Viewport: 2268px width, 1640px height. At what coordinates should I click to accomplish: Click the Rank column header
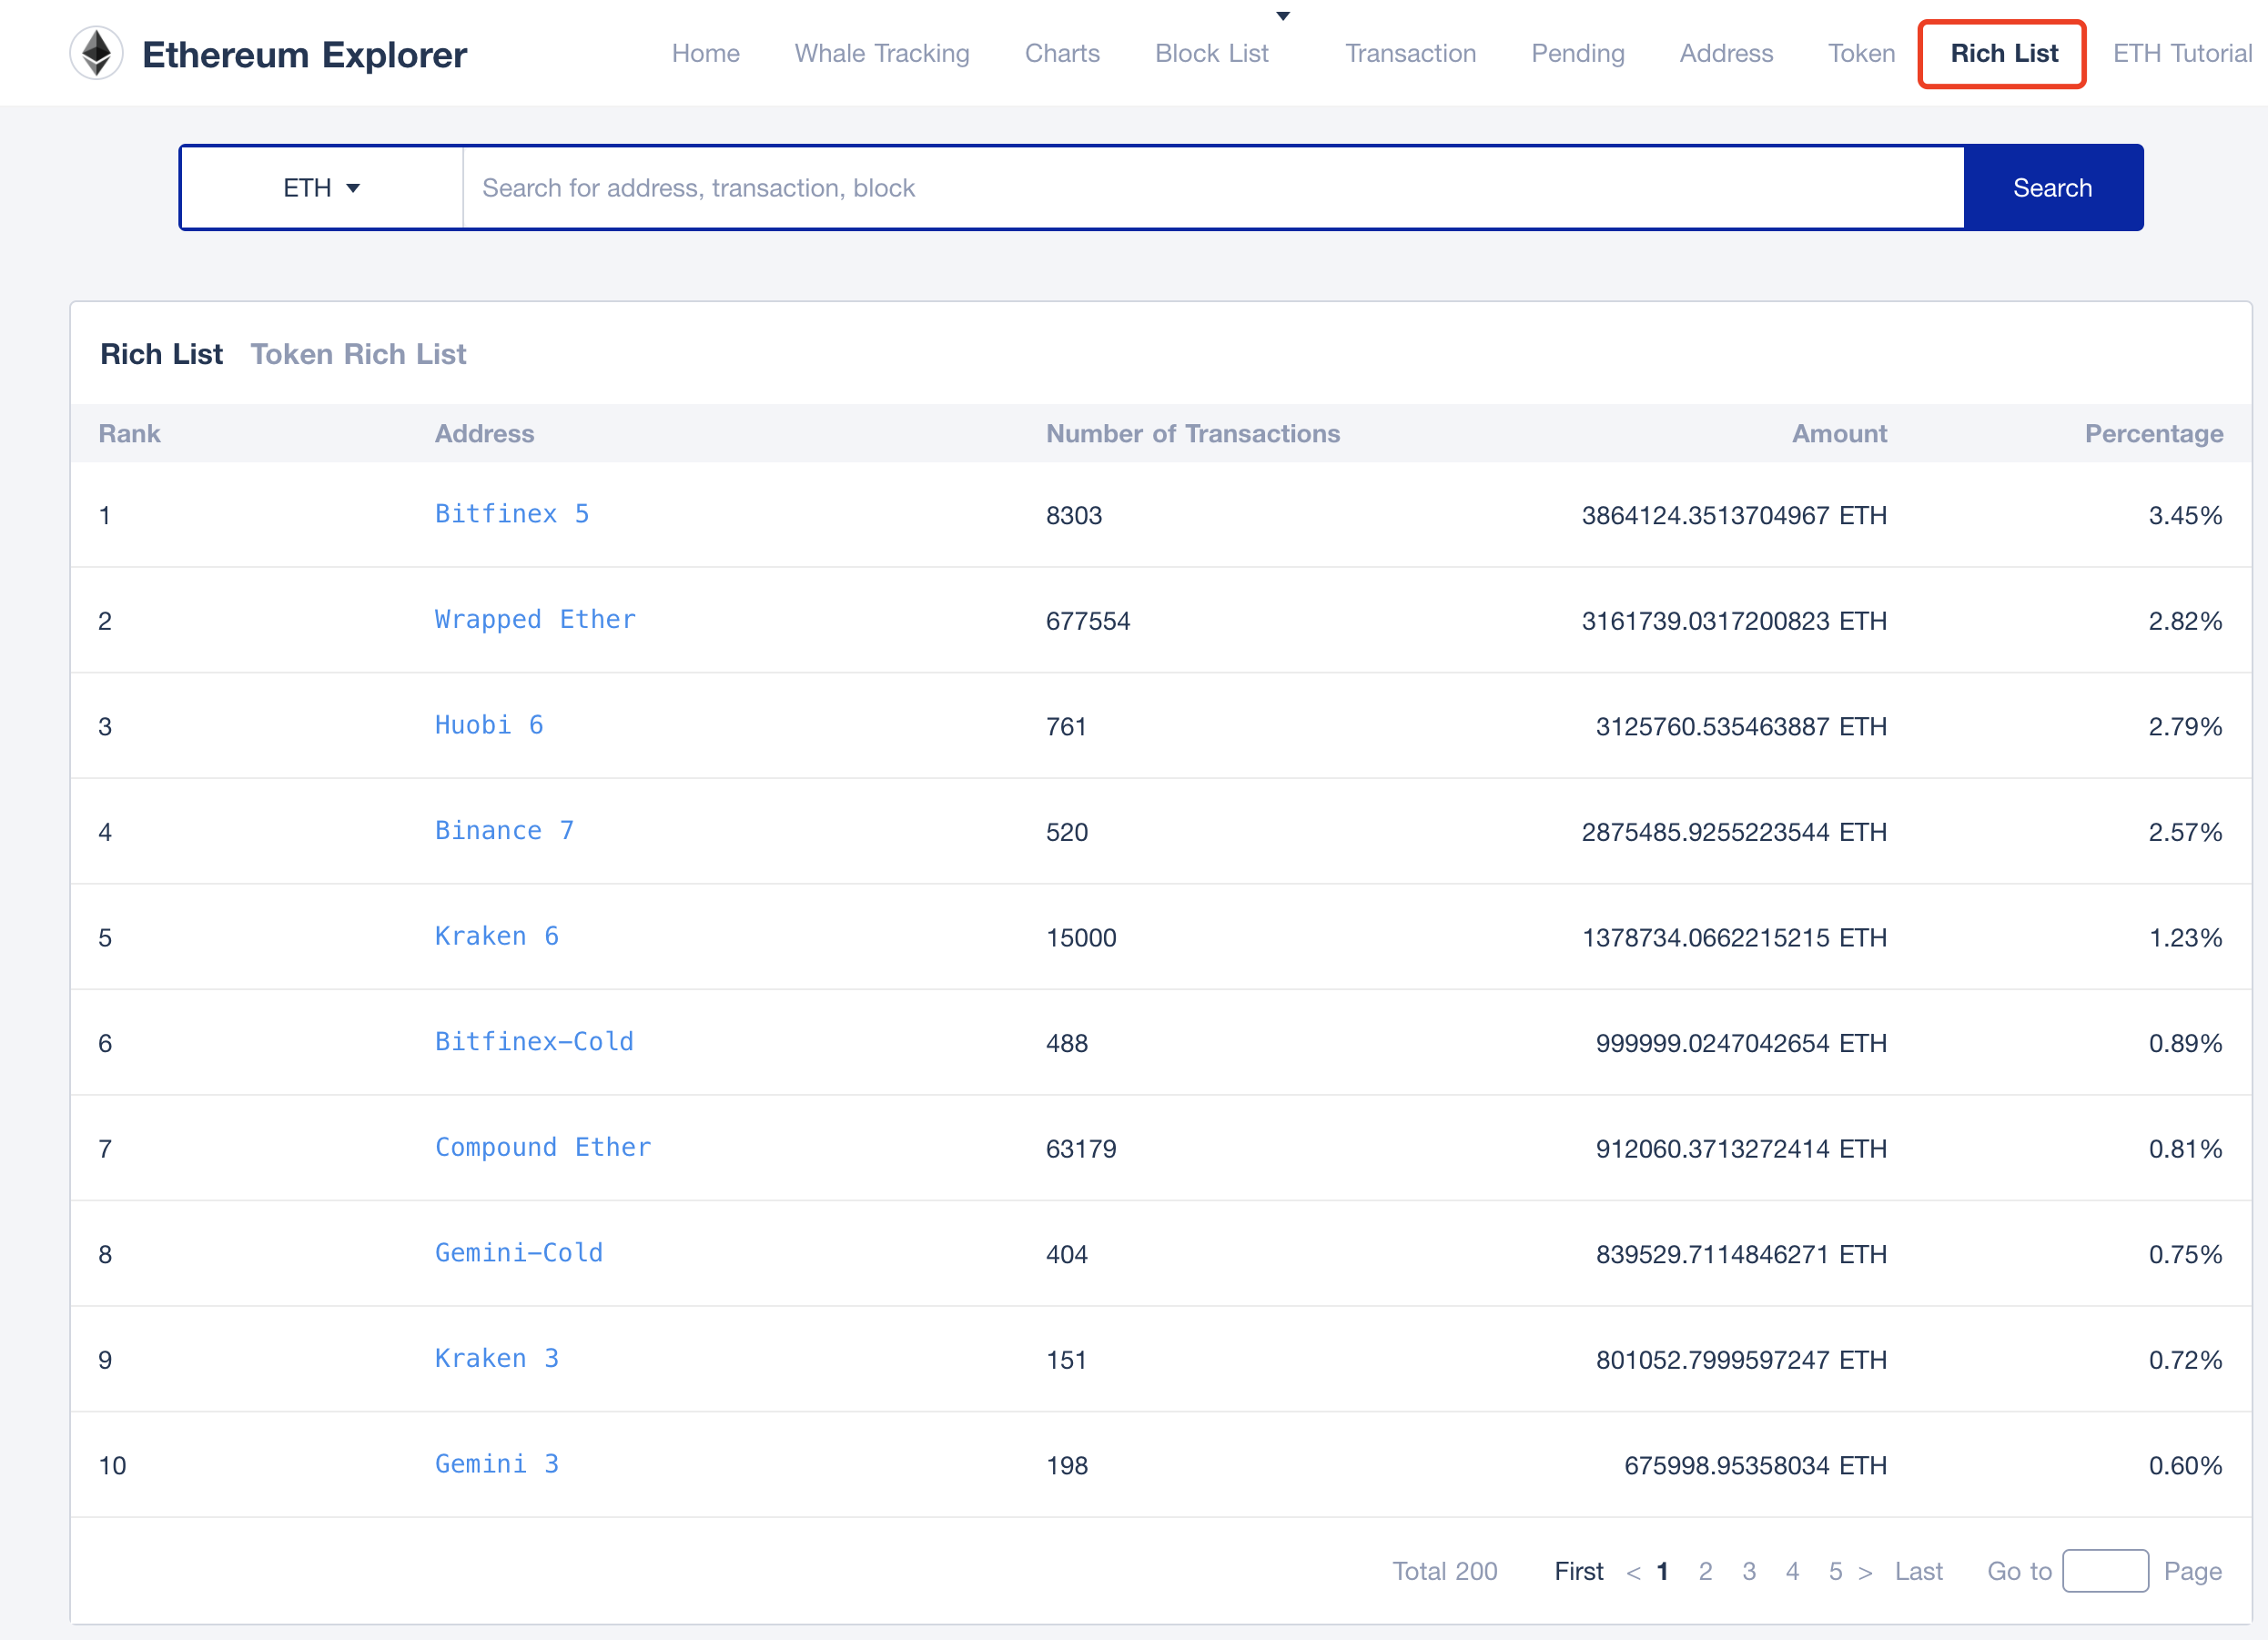point(129,433)
